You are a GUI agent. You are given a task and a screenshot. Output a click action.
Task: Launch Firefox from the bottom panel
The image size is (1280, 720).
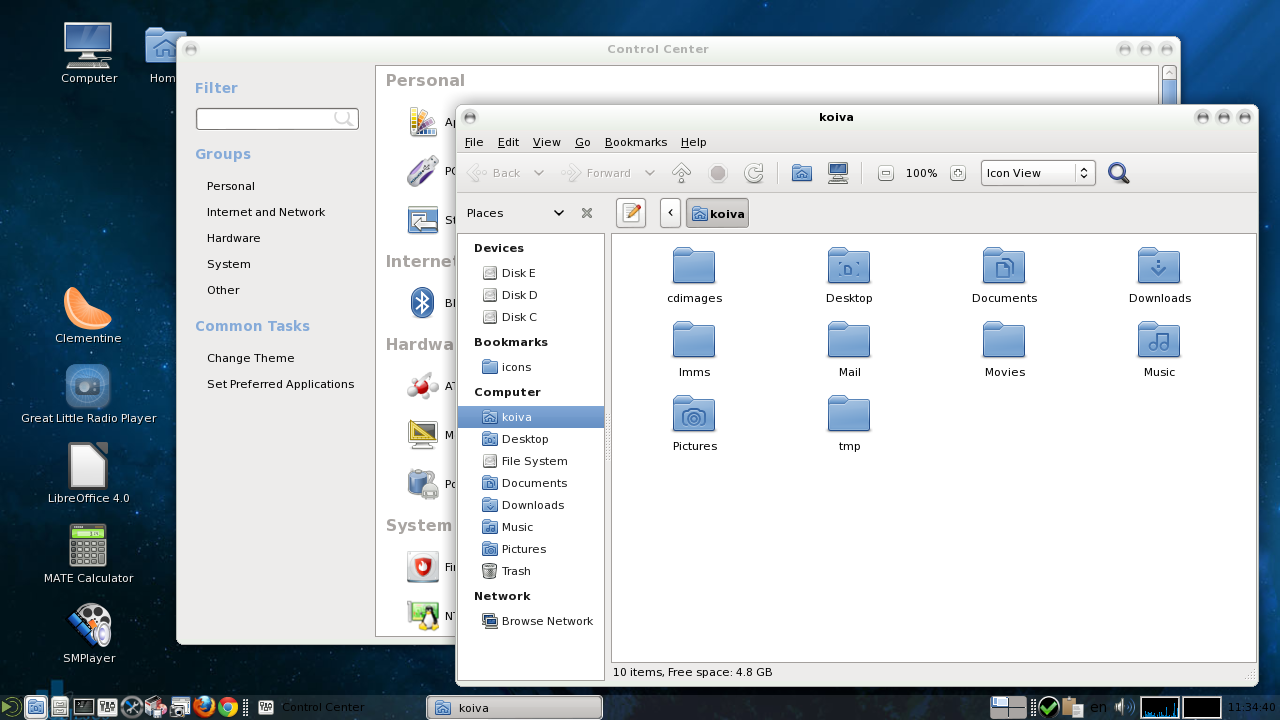[x=205, y=707]
